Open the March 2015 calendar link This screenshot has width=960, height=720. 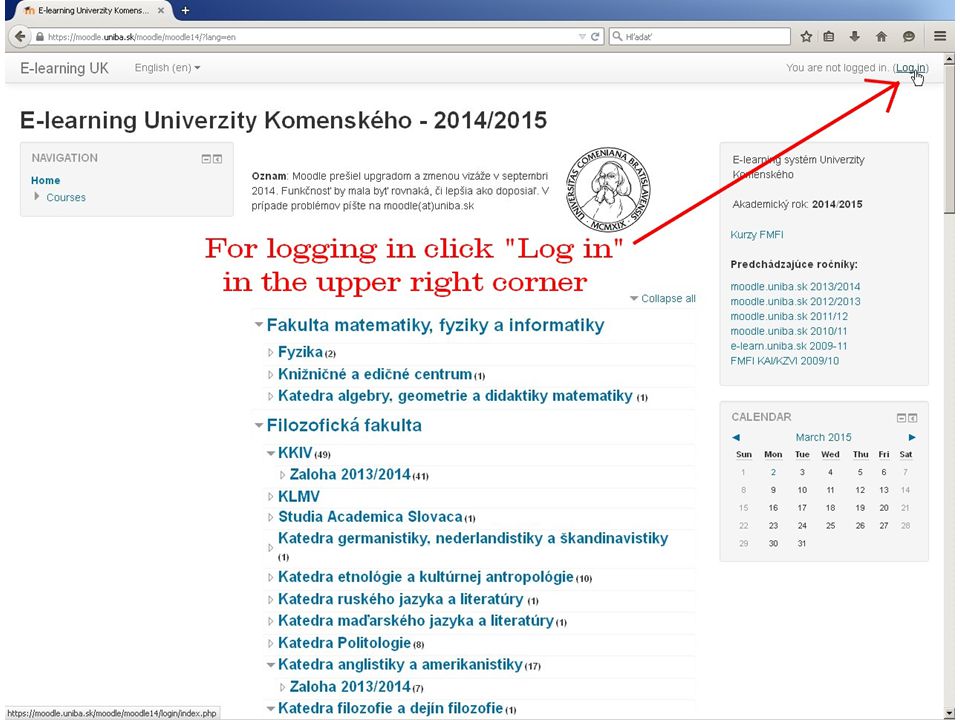pyautogui.click(x=823, y=437)
